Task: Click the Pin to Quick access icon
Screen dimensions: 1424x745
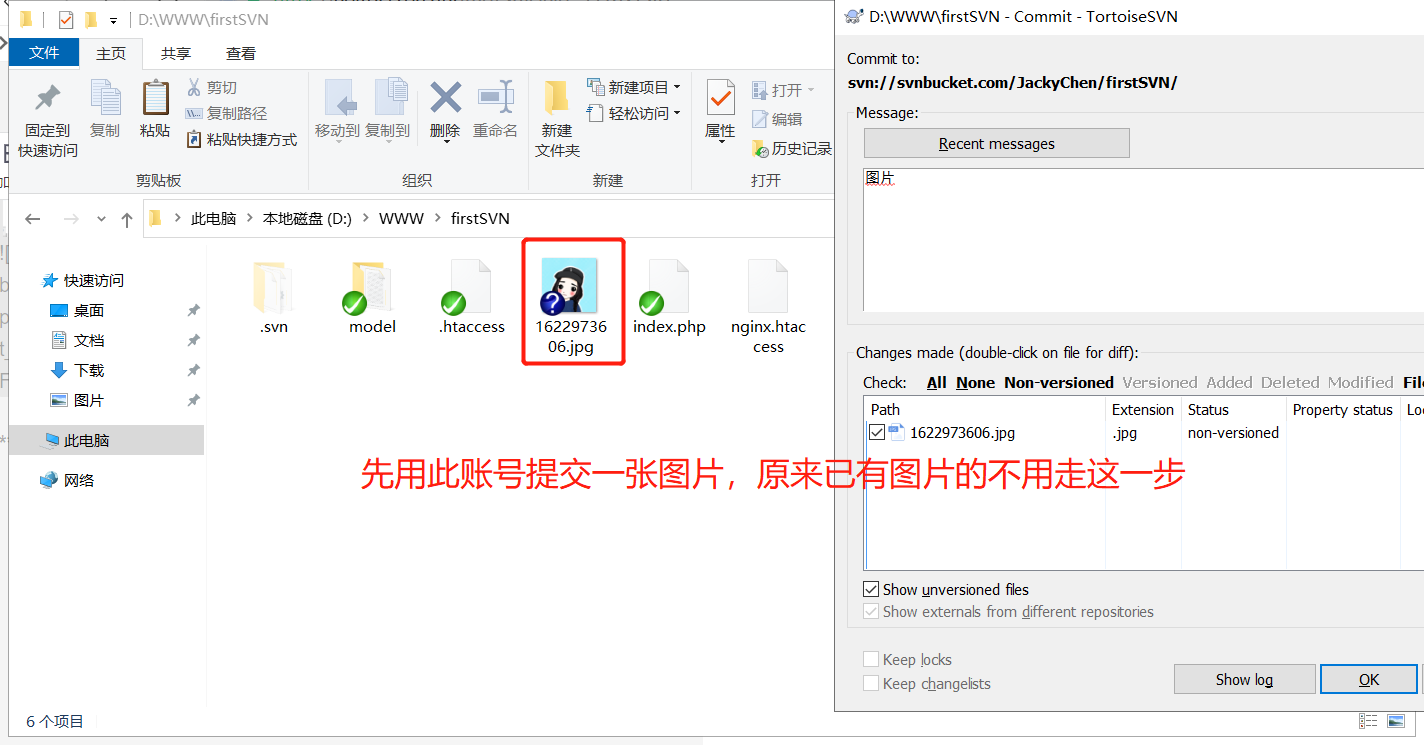Action: [x=47, y=99]
